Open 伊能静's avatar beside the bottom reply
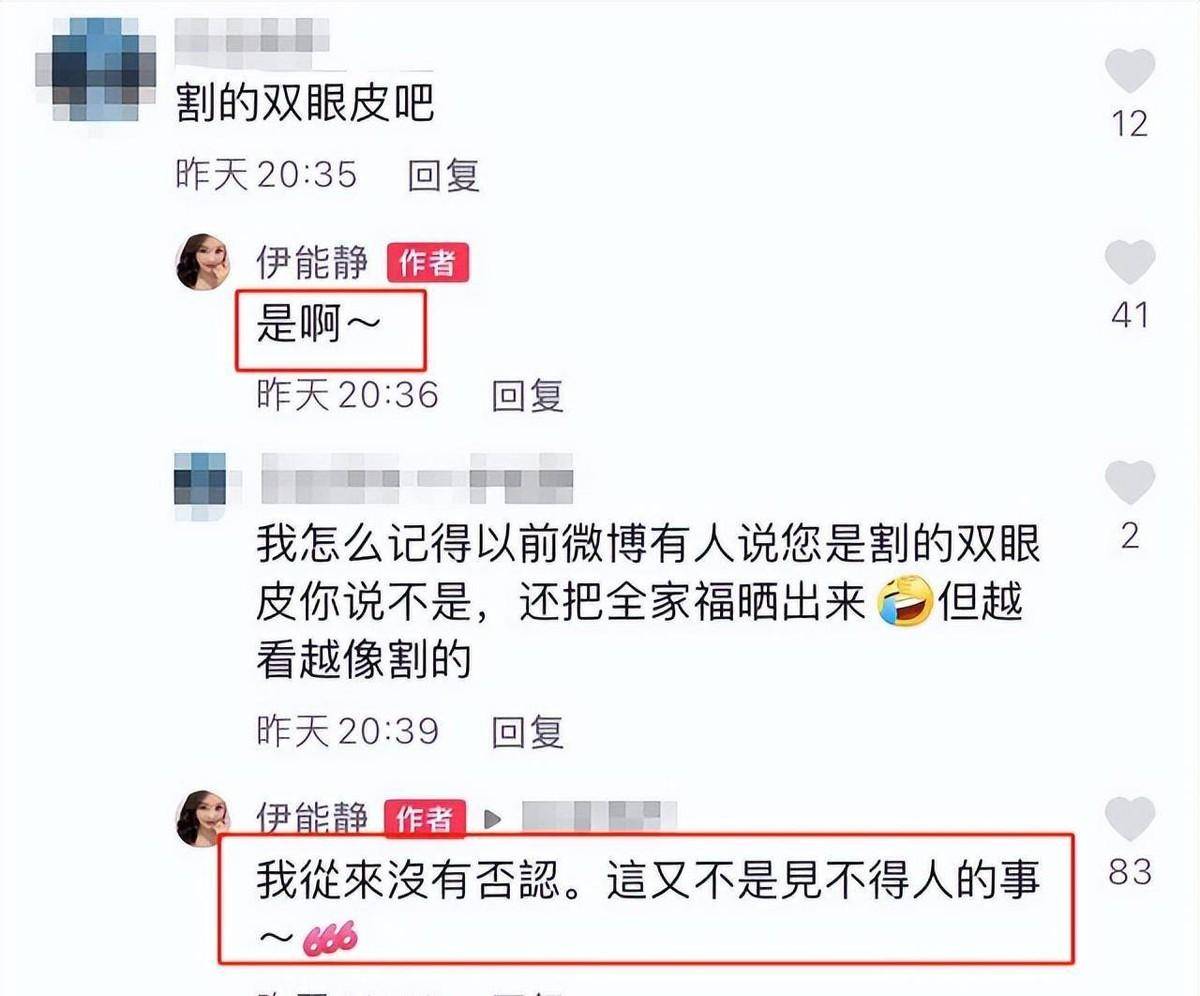Viewport: 1200px width, 996px height. click(x=204, y=819)
